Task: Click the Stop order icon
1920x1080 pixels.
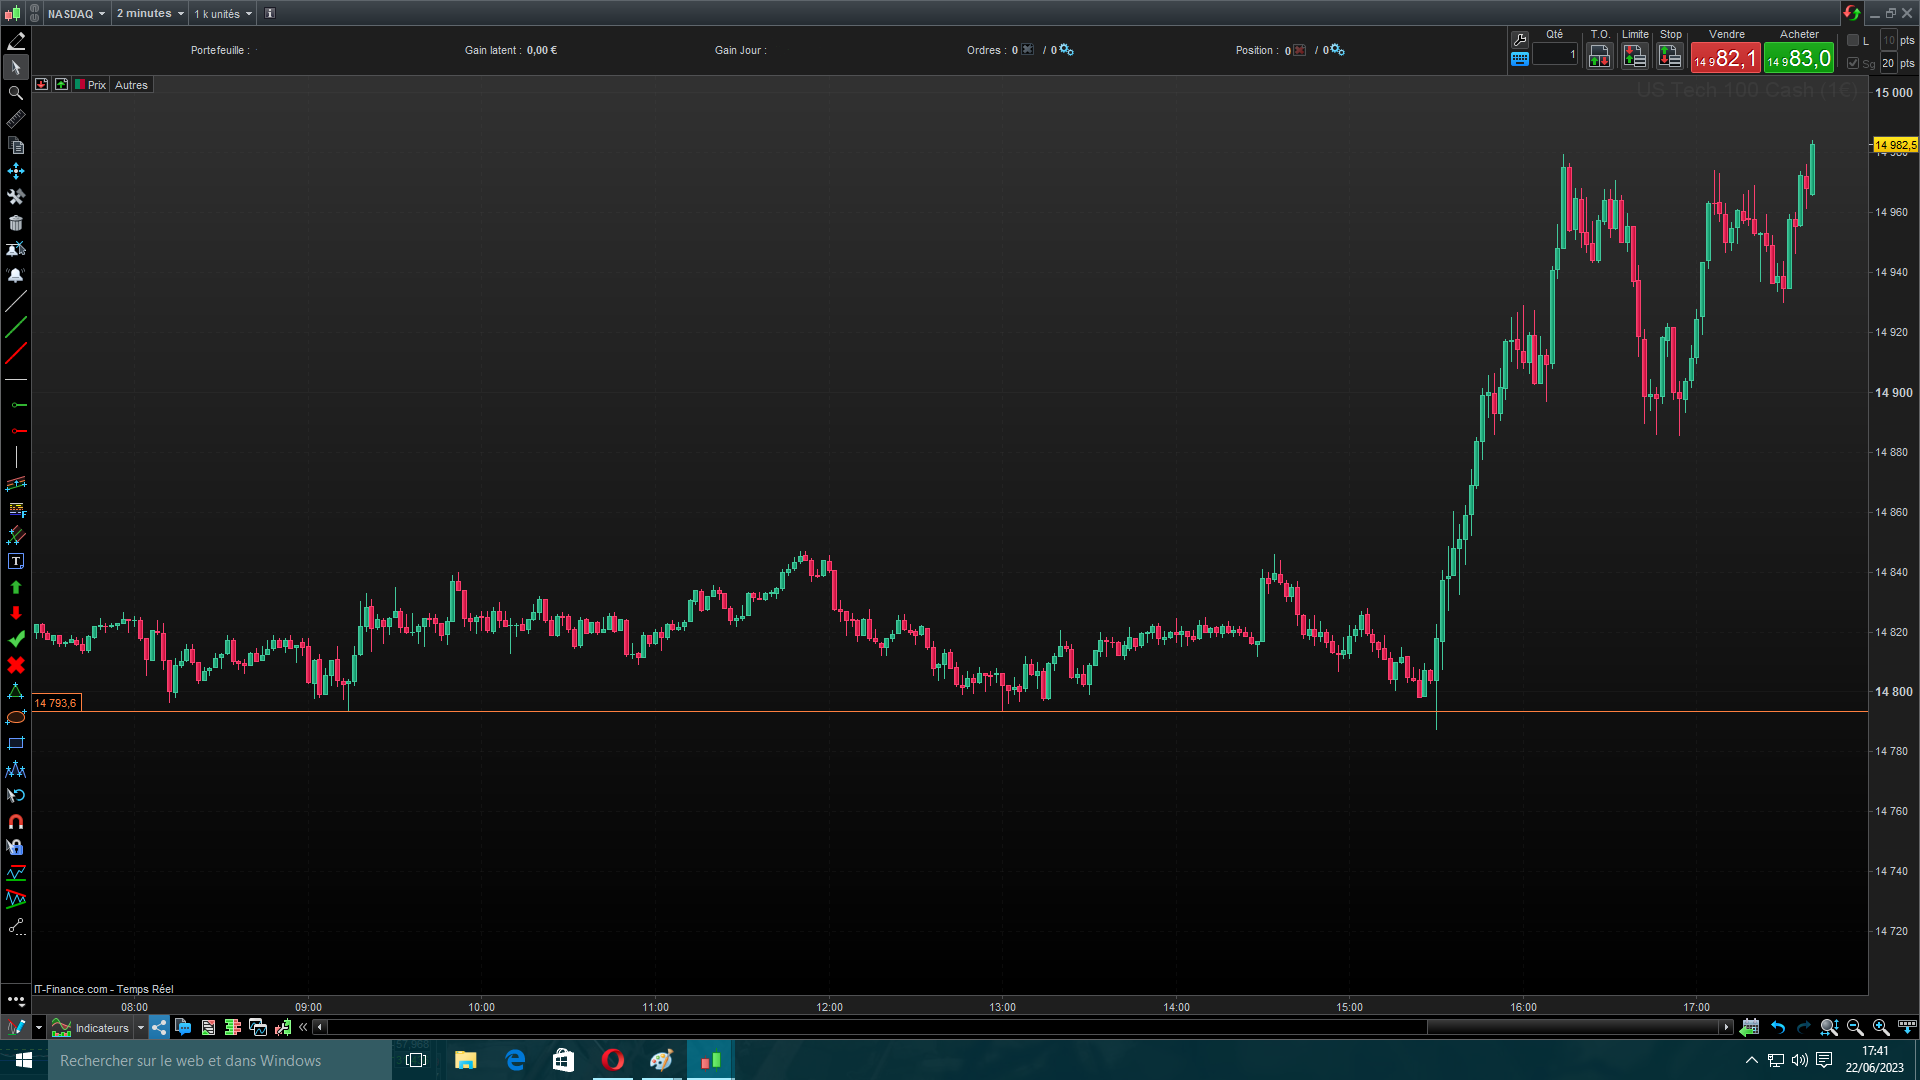Action: pyautogui.click(x=1669, y=57)
